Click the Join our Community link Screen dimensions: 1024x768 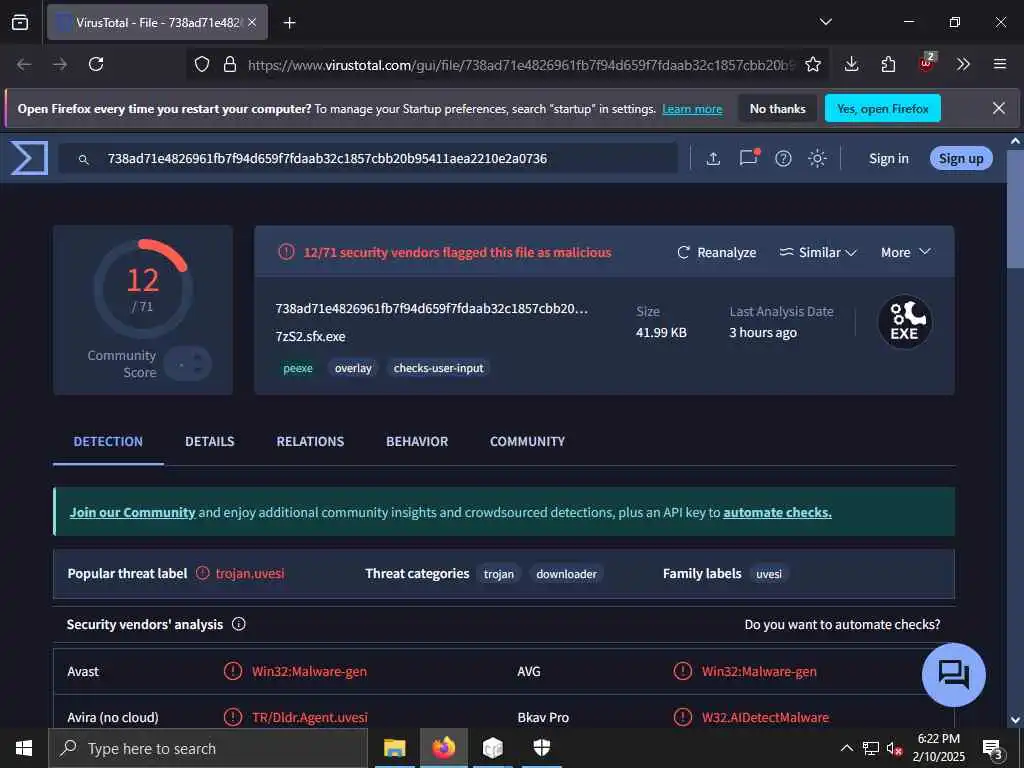pyautogui.click(x=133, y=513)
